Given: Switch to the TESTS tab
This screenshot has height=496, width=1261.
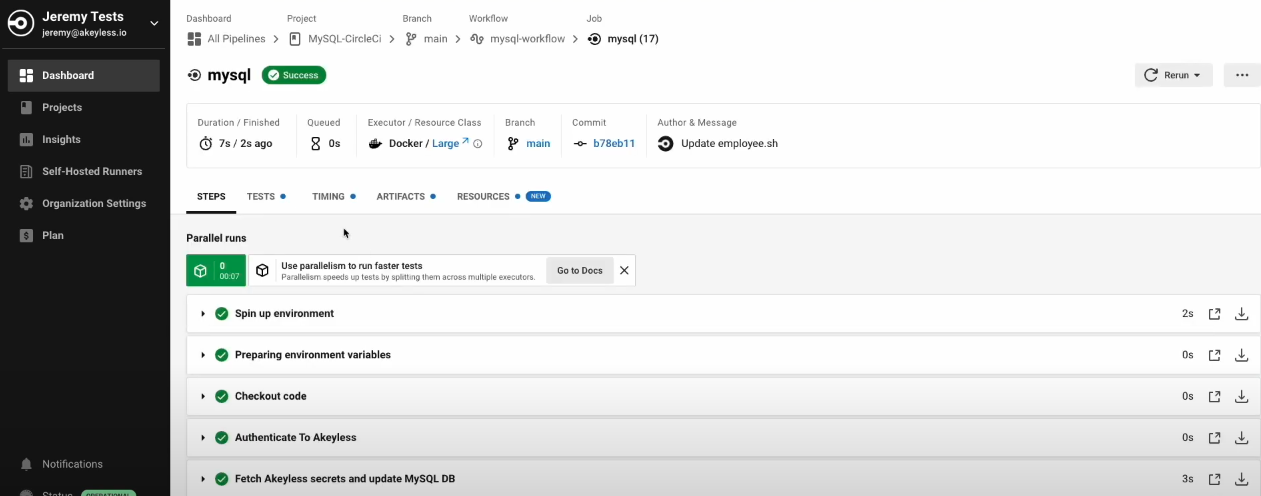Looking at the screenshot, I should point(265,196).
